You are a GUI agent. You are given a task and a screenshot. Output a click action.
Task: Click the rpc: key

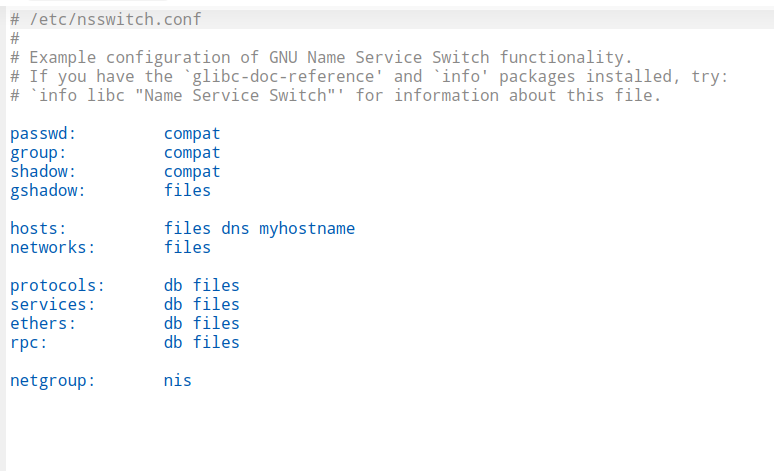pos(29,343)
